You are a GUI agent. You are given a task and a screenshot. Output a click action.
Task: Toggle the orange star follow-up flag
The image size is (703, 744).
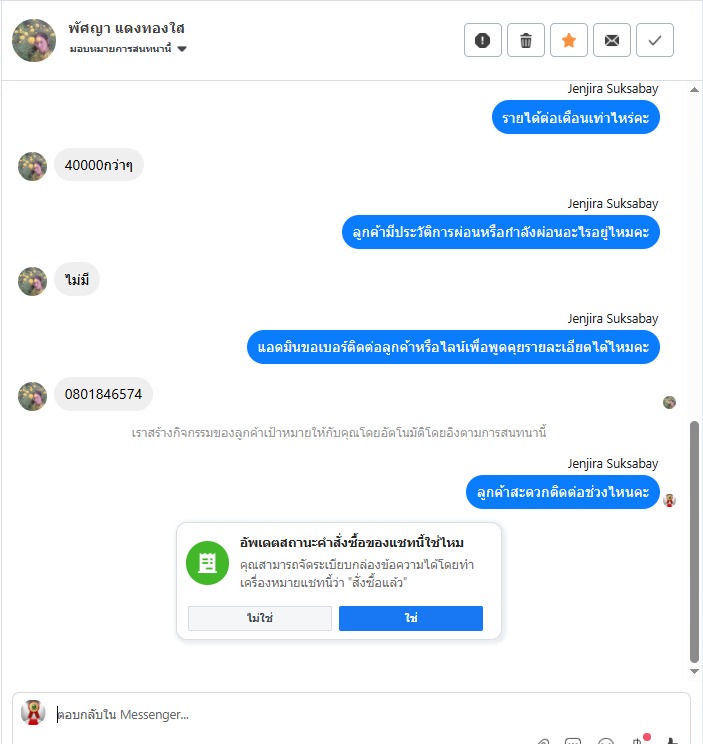569,40
